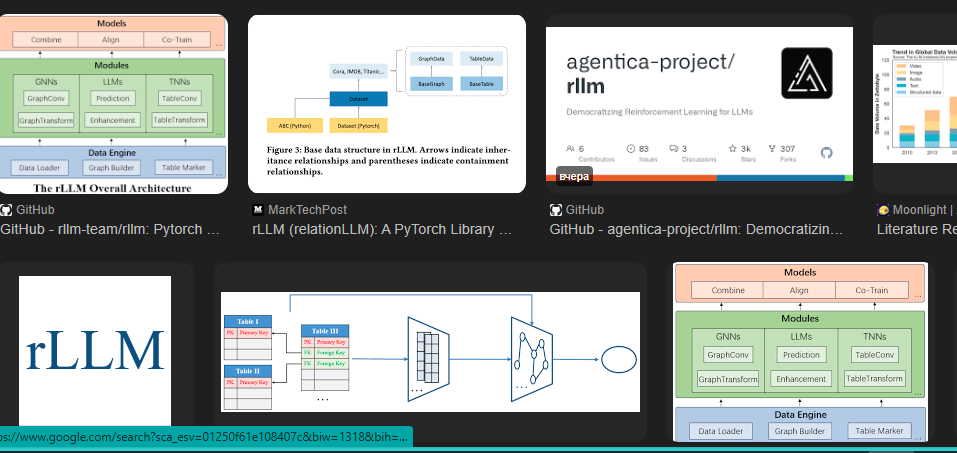Click the stars icon showing 3k
The height and width of the screenshot is (453, 957).
(x=732, y=148)
